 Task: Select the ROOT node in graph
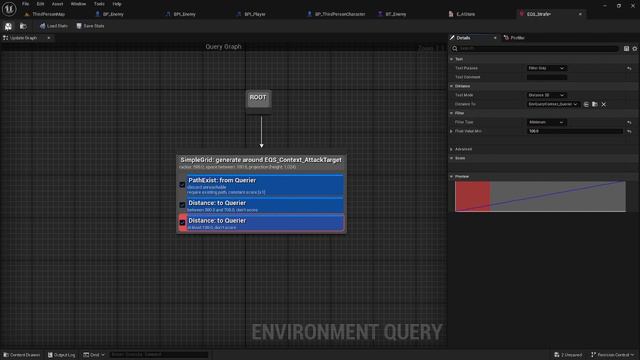[258, 98]
